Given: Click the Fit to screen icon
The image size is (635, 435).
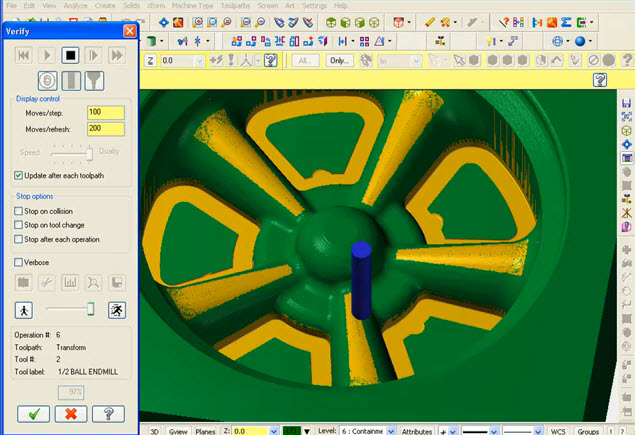Looking at the screenshot, I should pos(164,22).
